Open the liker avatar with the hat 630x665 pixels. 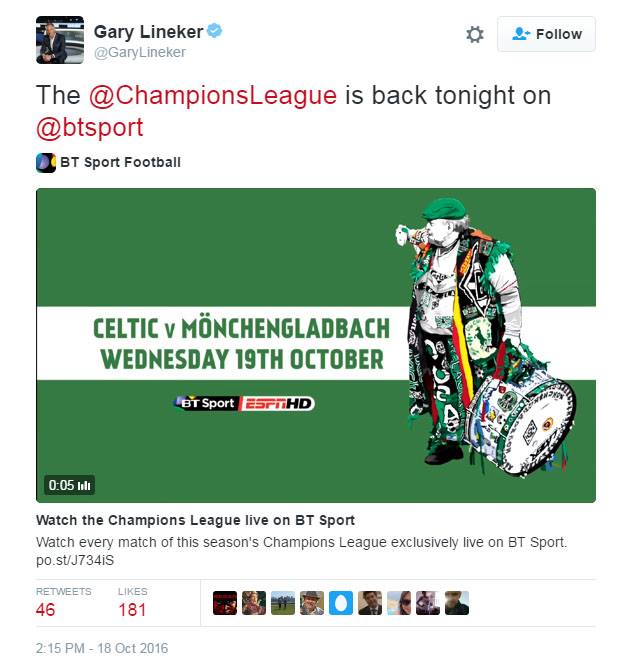312,603
